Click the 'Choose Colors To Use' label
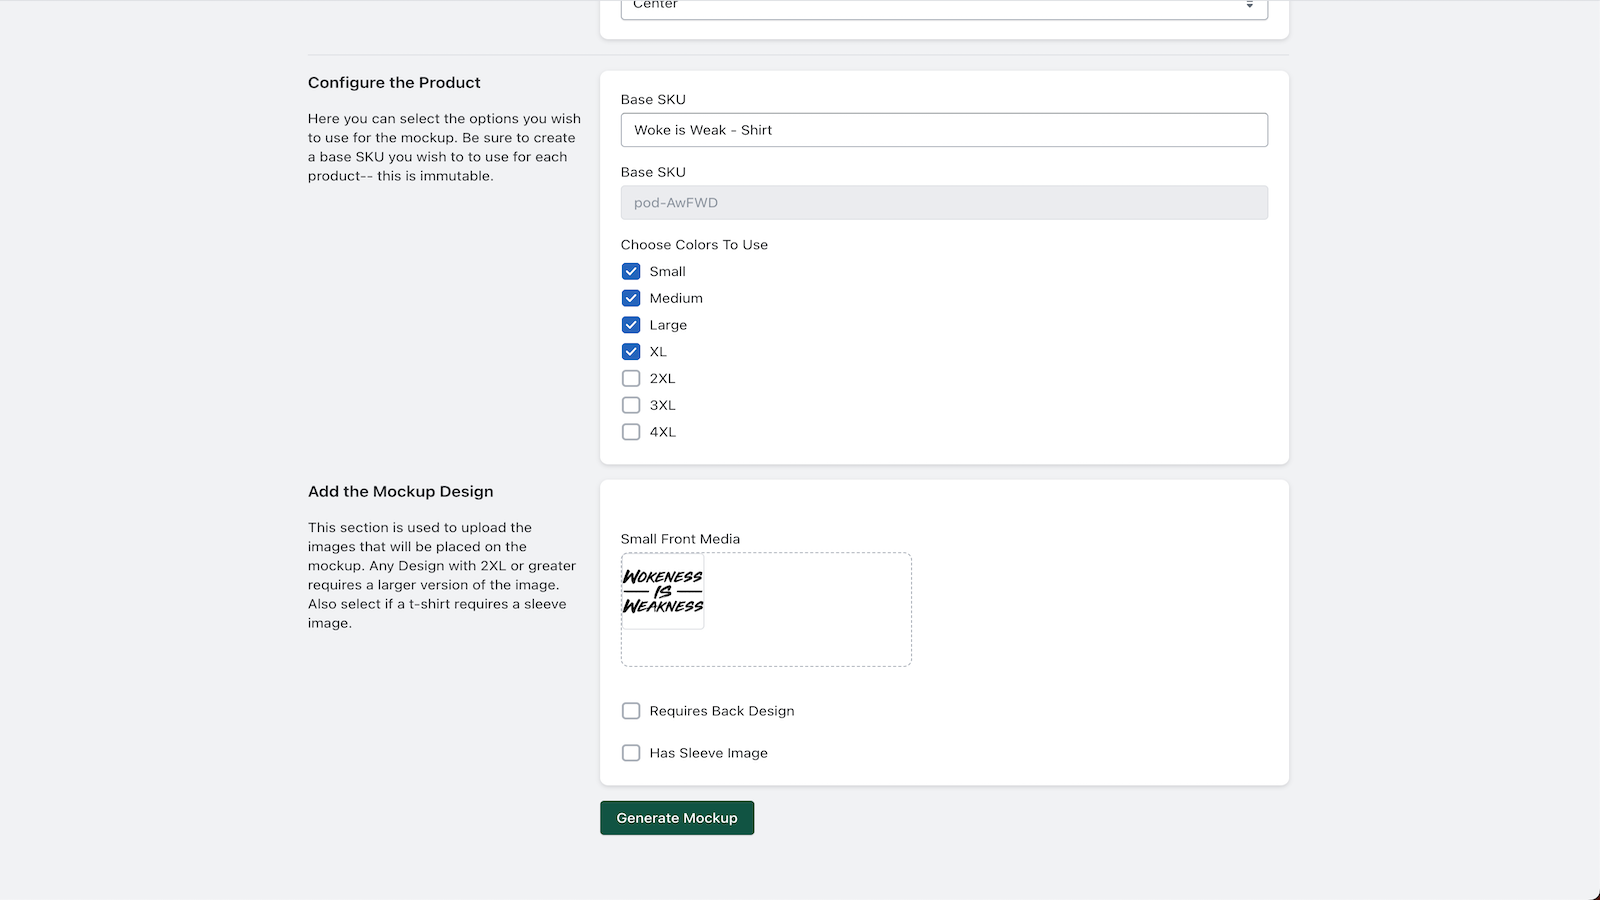Screen dimensions: 1600x900 pyautogui.click(x=694, y=244)
